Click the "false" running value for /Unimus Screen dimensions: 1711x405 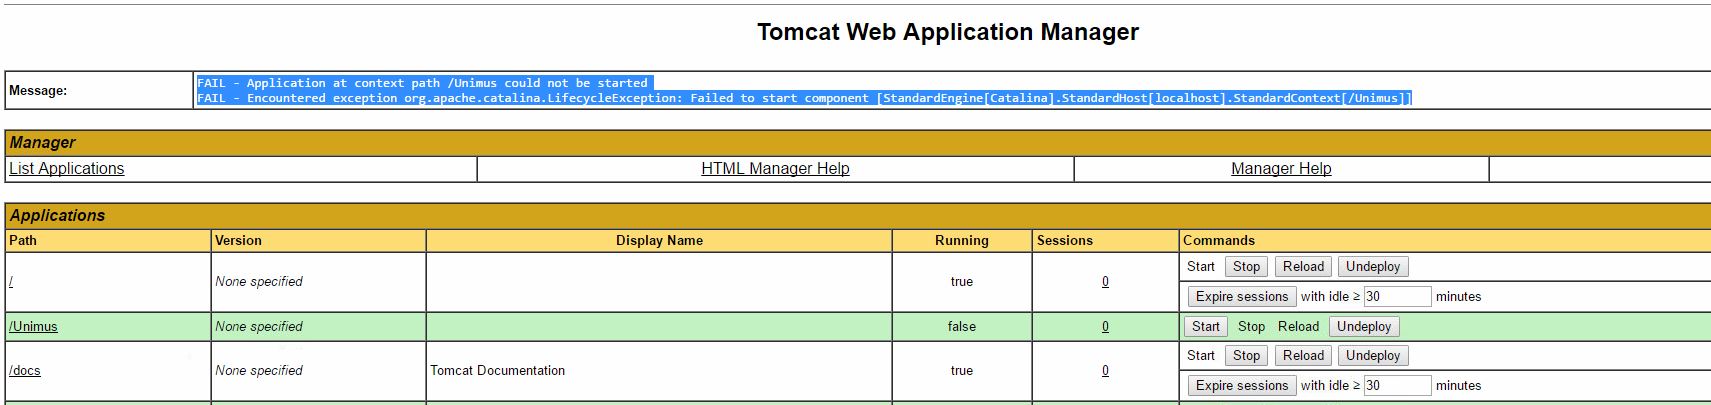point(962,327)
